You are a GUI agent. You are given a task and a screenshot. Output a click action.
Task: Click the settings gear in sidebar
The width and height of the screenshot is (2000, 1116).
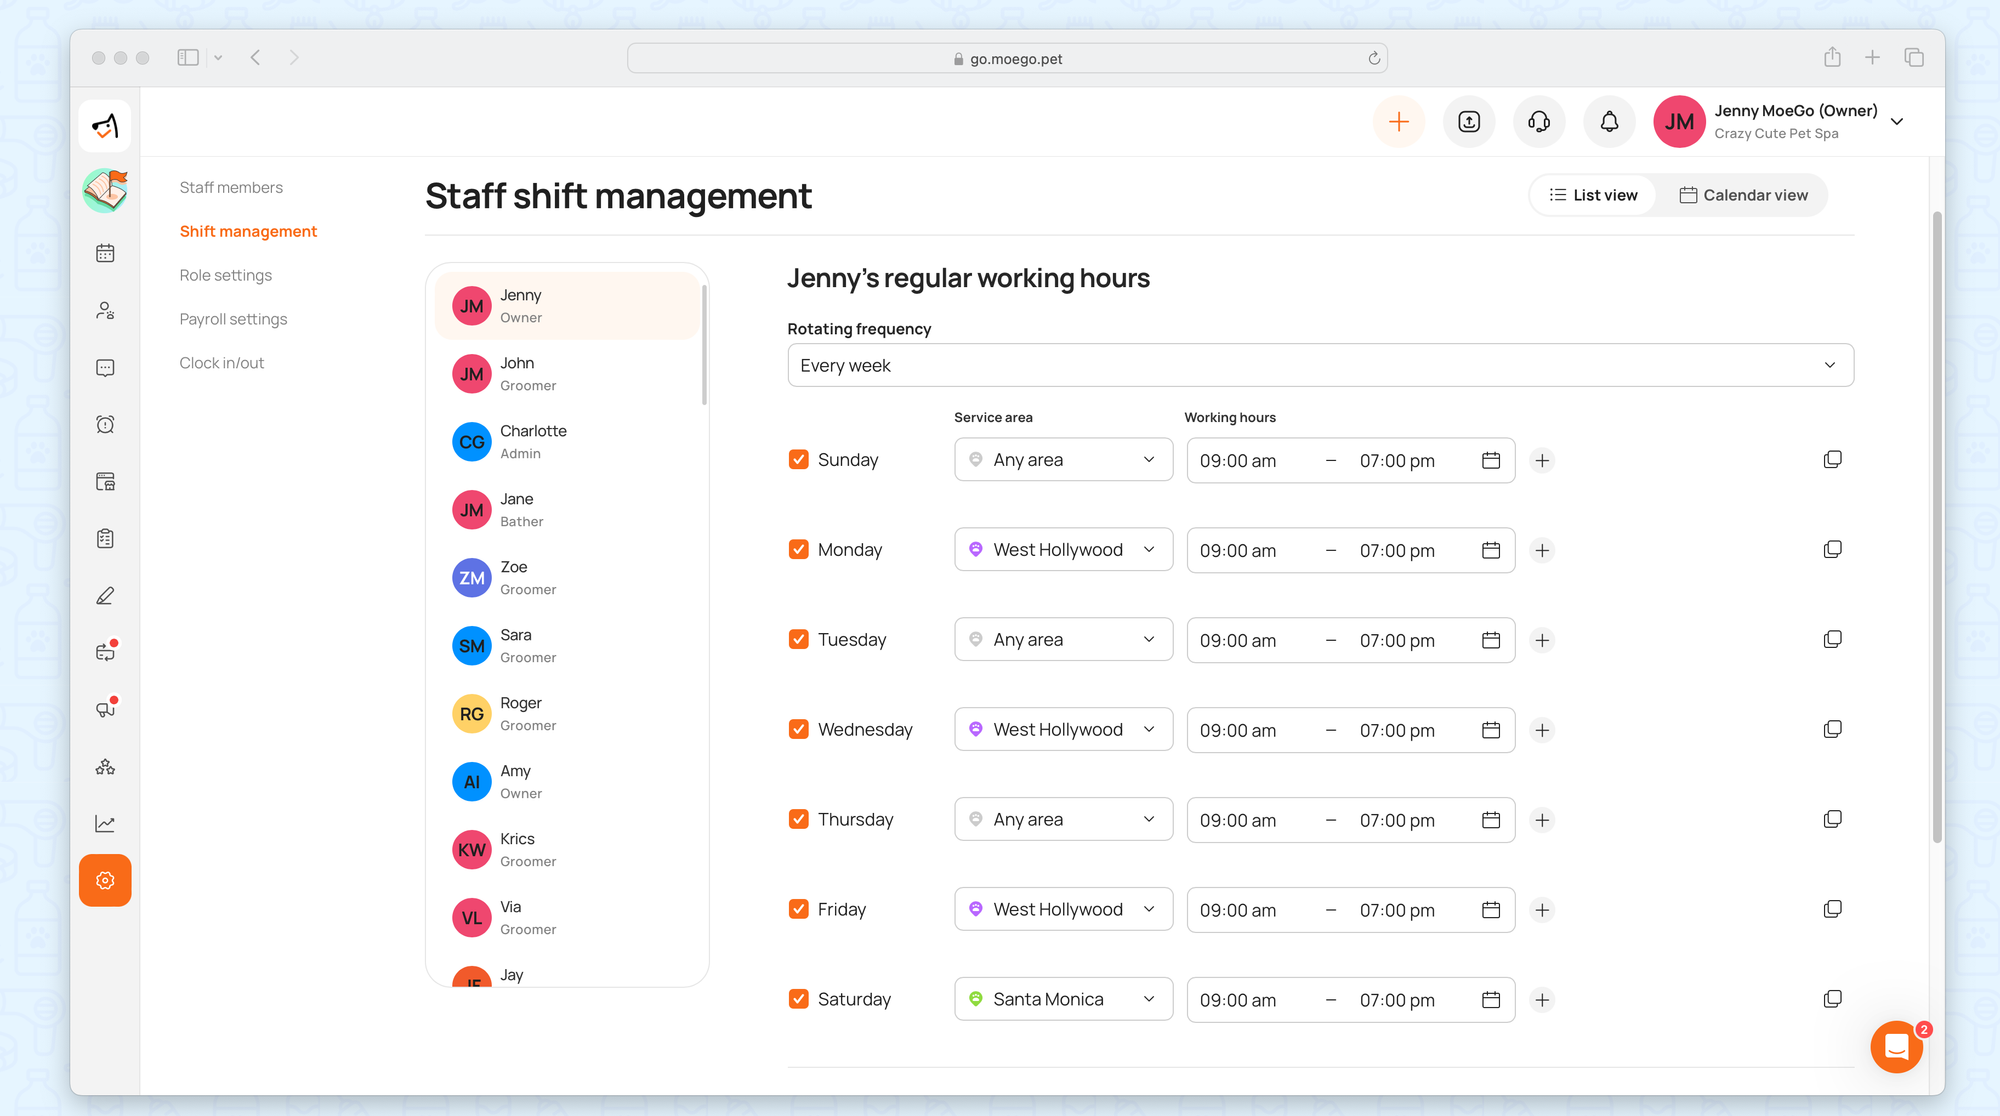[105, 881]
